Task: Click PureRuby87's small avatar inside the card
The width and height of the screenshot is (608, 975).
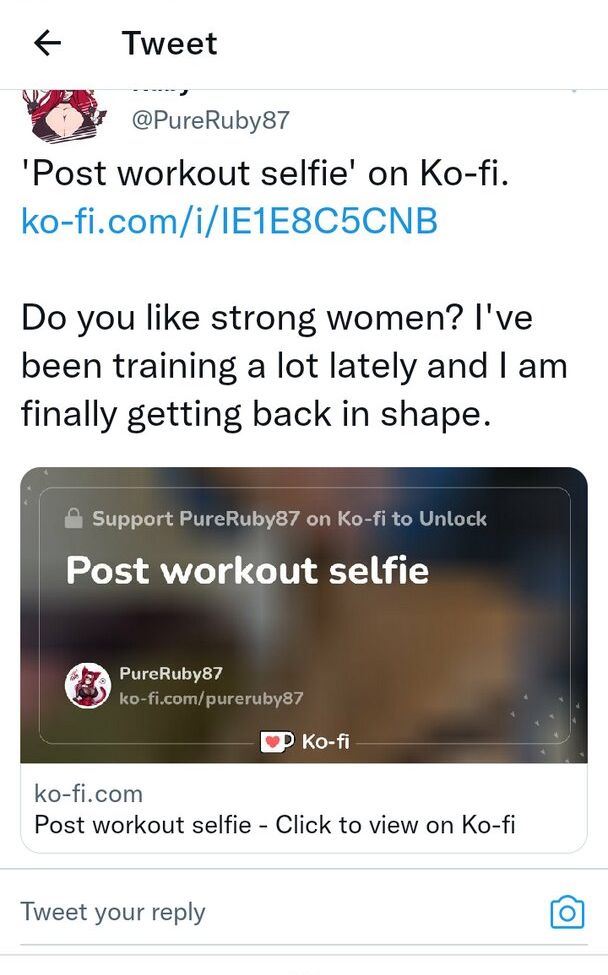Action: click(x=87, y=687)
